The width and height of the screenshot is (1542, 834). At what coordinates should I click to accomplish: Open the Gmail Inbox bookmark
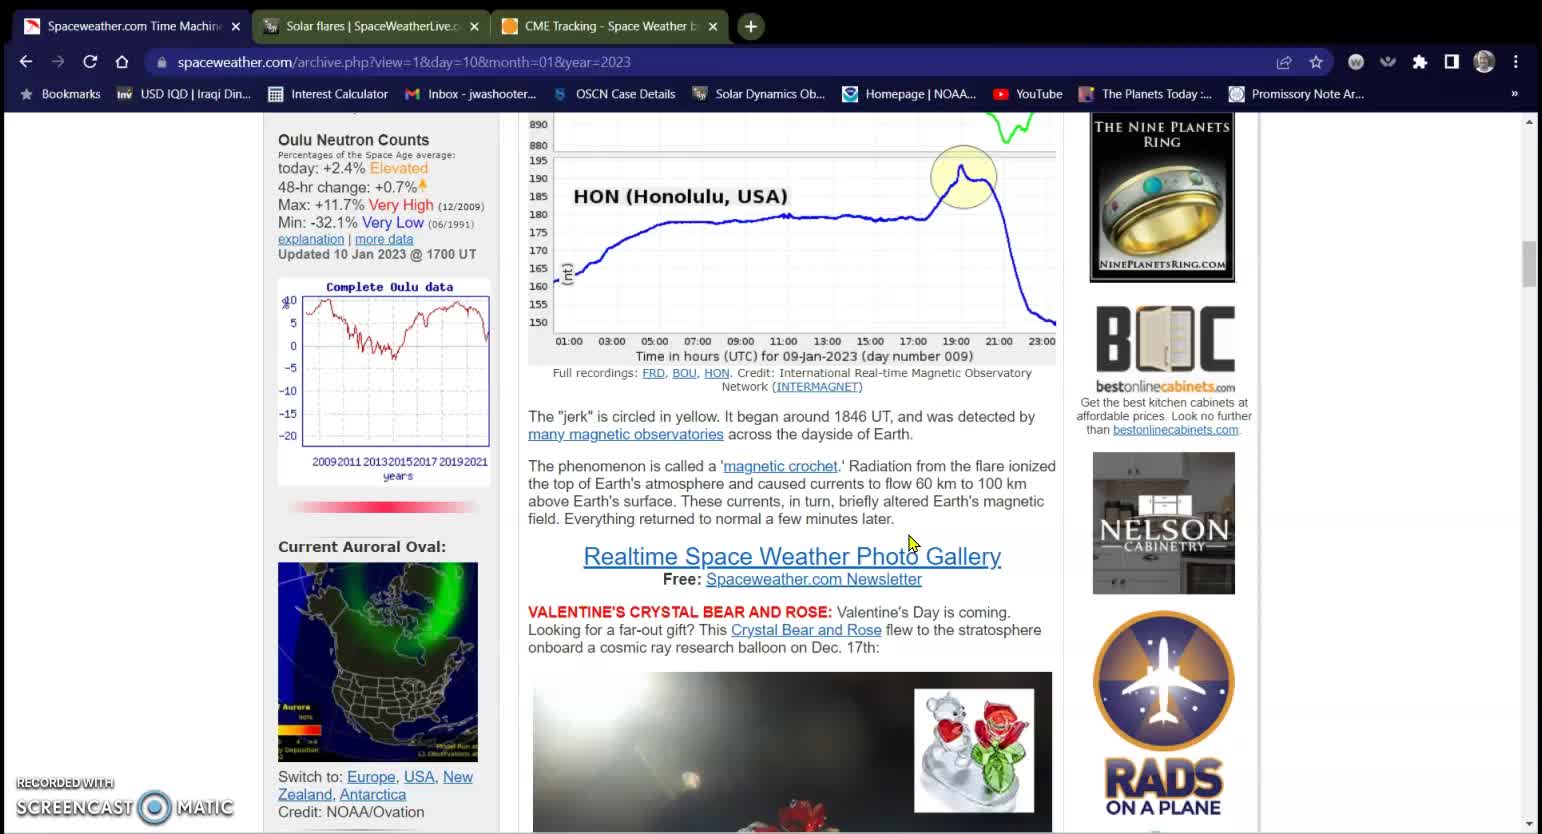click(x=470, y=94)
